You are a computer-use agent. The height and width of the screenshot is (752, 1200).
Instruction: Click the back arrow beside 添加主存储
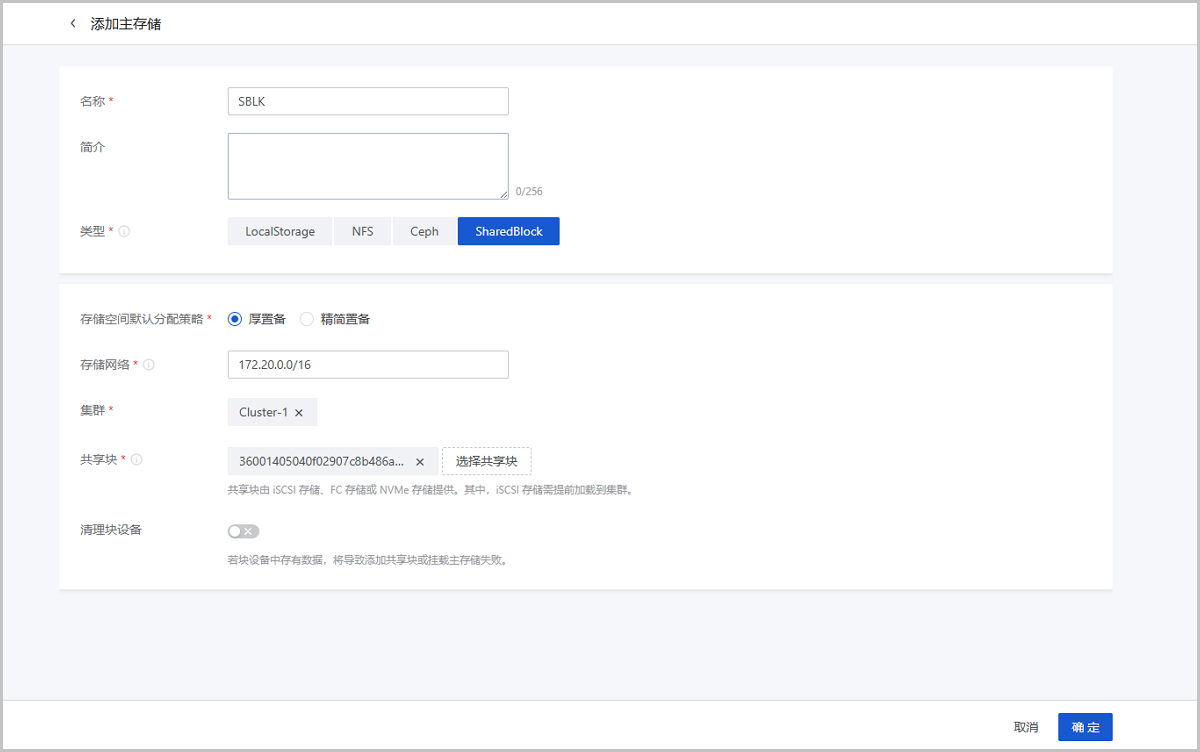(72, 24)
